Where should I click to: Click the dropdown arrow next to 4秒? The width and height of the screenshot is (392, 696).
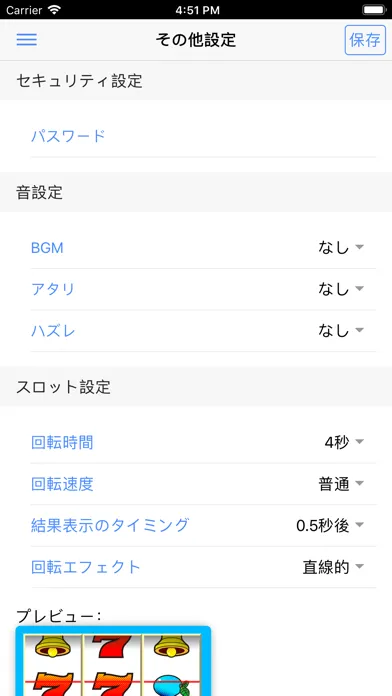[360, 442]
